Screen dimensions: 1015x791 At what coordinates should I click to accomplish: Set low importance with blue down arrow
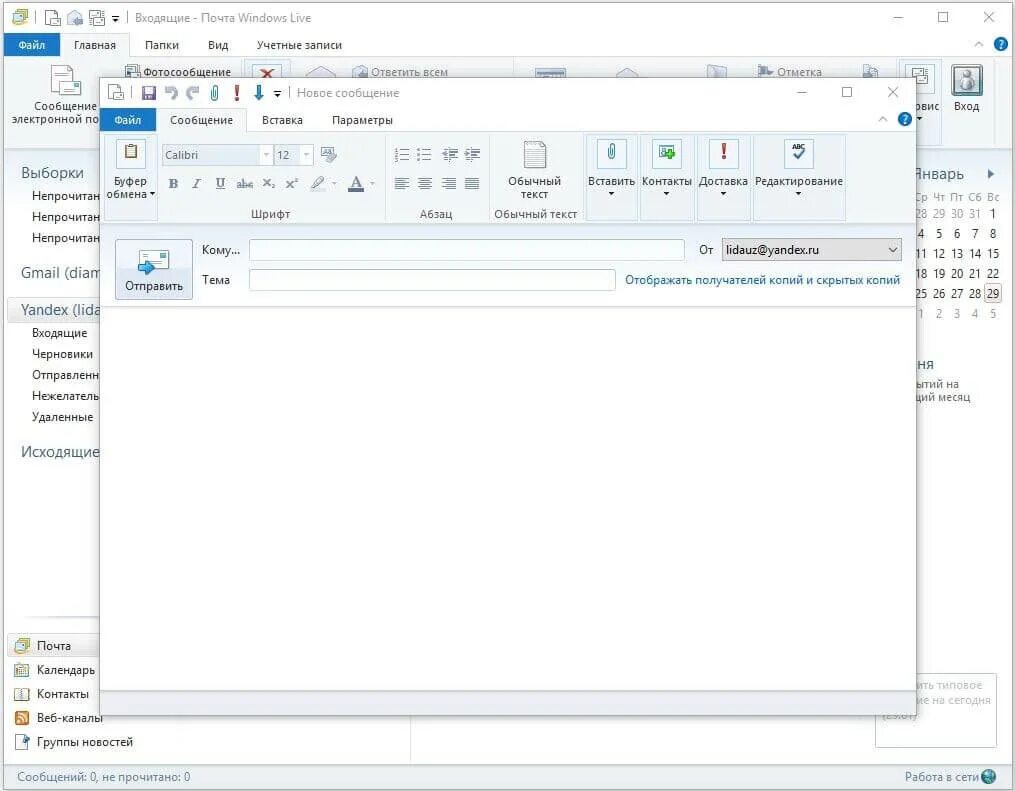[259, 93]
